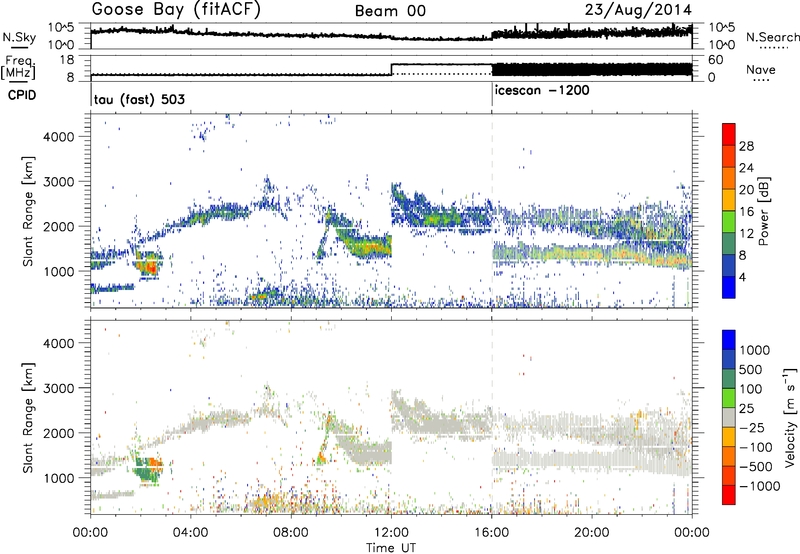Click the gray band of the Velocity color bar

point(729,417)
